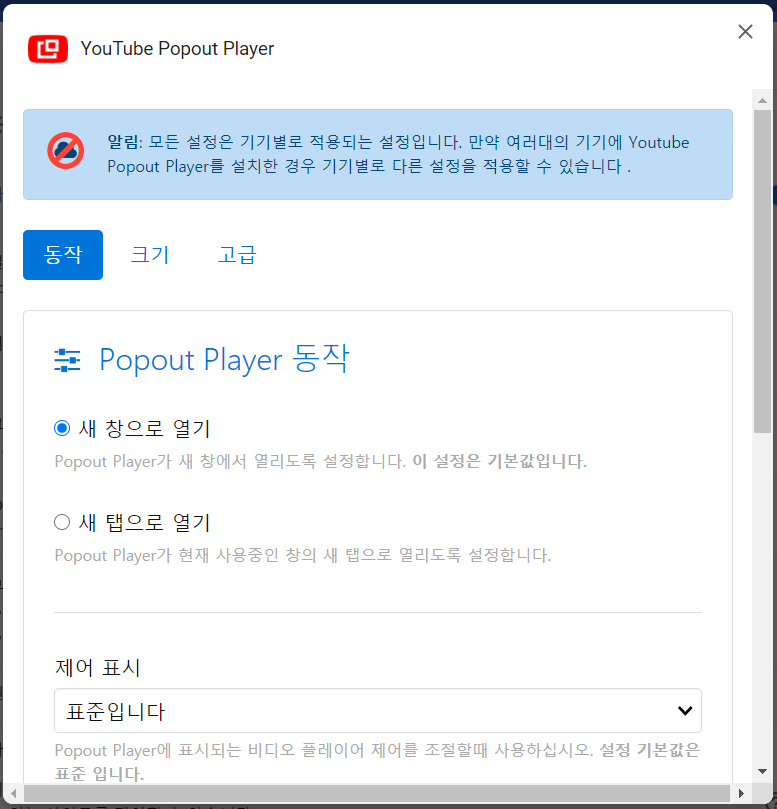The width and height of the screenshot is (777, 809).
Task: Choose the 새 탭으로 열기 radio option
Action: (x=62, y=522)
